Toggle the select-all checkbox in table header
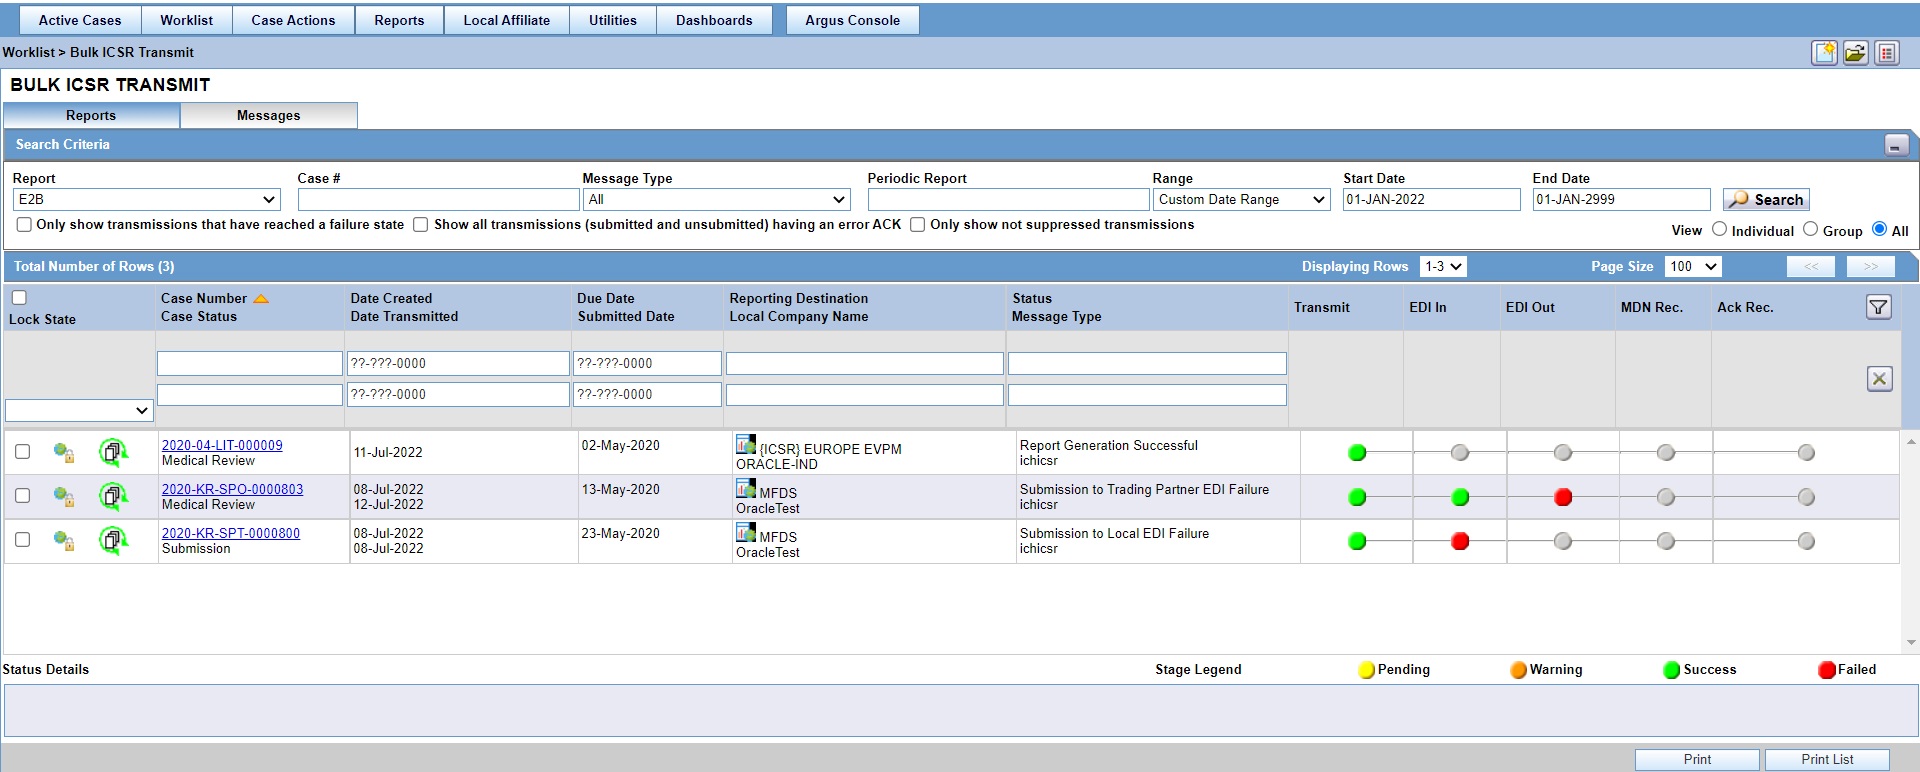 [x=19, y=298]
